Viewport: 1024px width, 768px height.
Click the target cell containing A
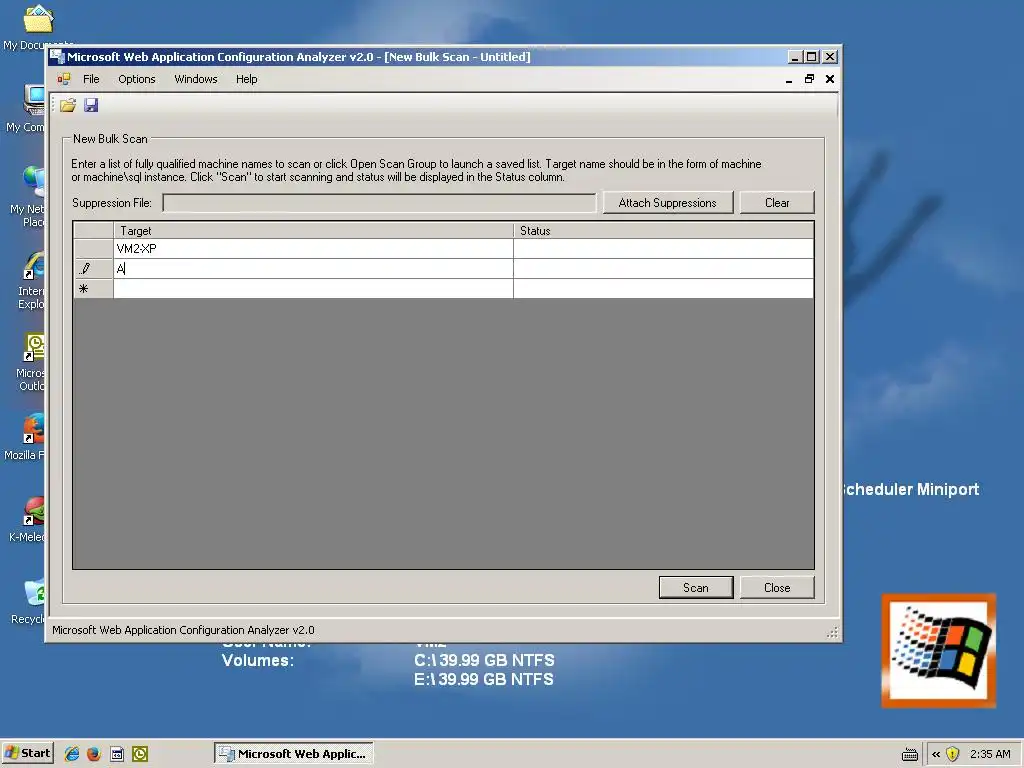[313, 268]
